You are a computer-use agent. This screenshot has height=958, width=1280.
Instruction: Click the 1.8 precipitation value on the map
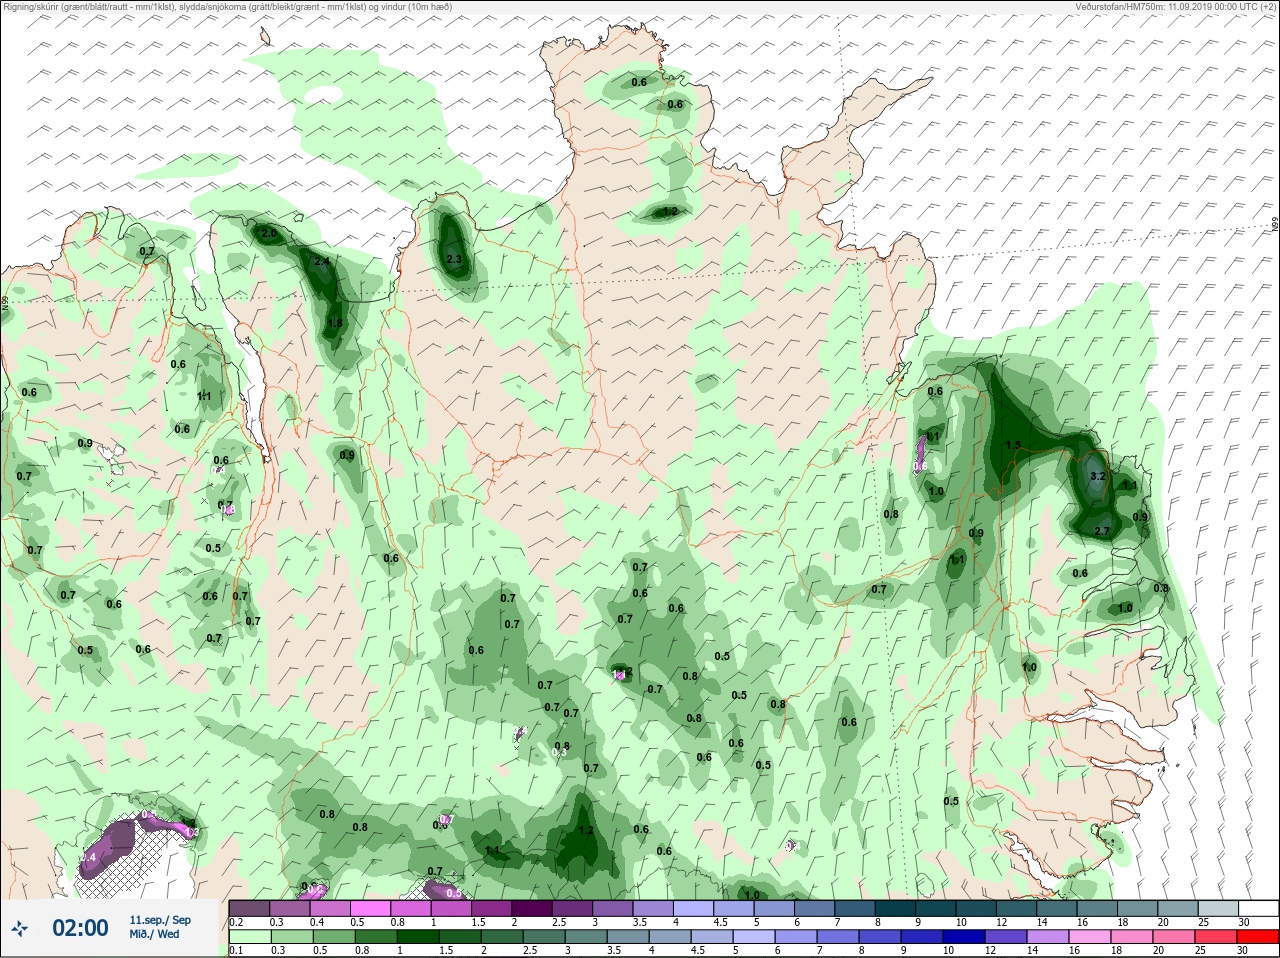tap(335, 323)
